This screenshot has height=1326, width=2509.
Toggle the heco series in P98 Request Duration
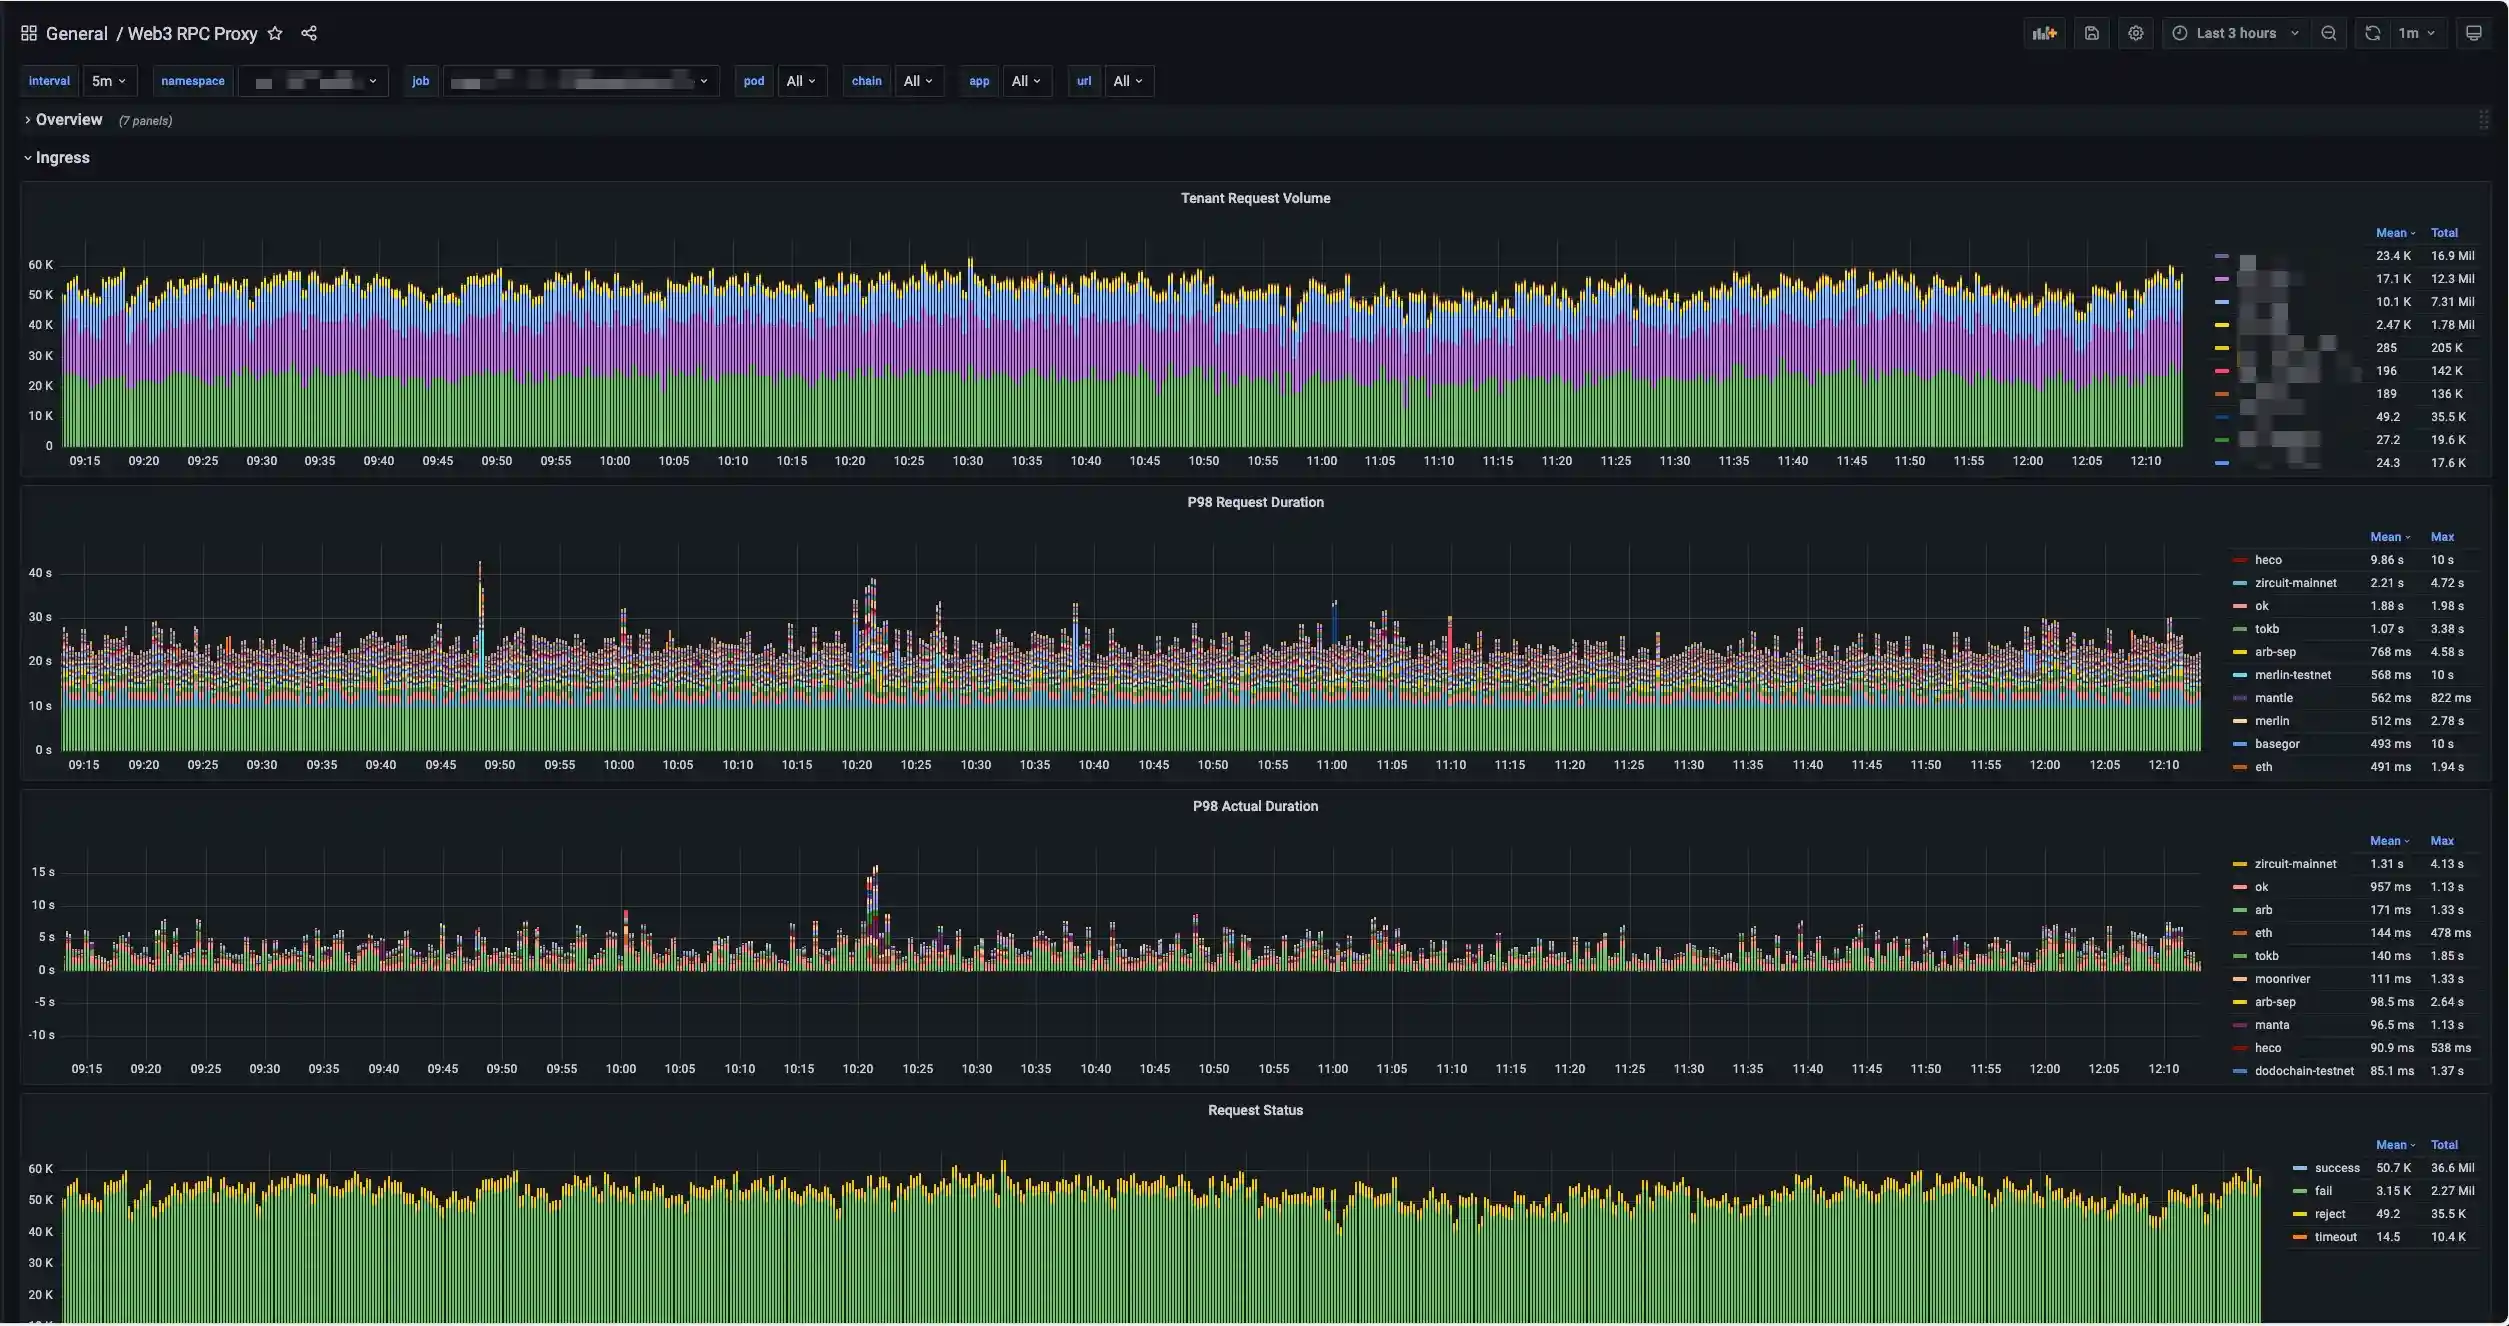coord(2266,560)
